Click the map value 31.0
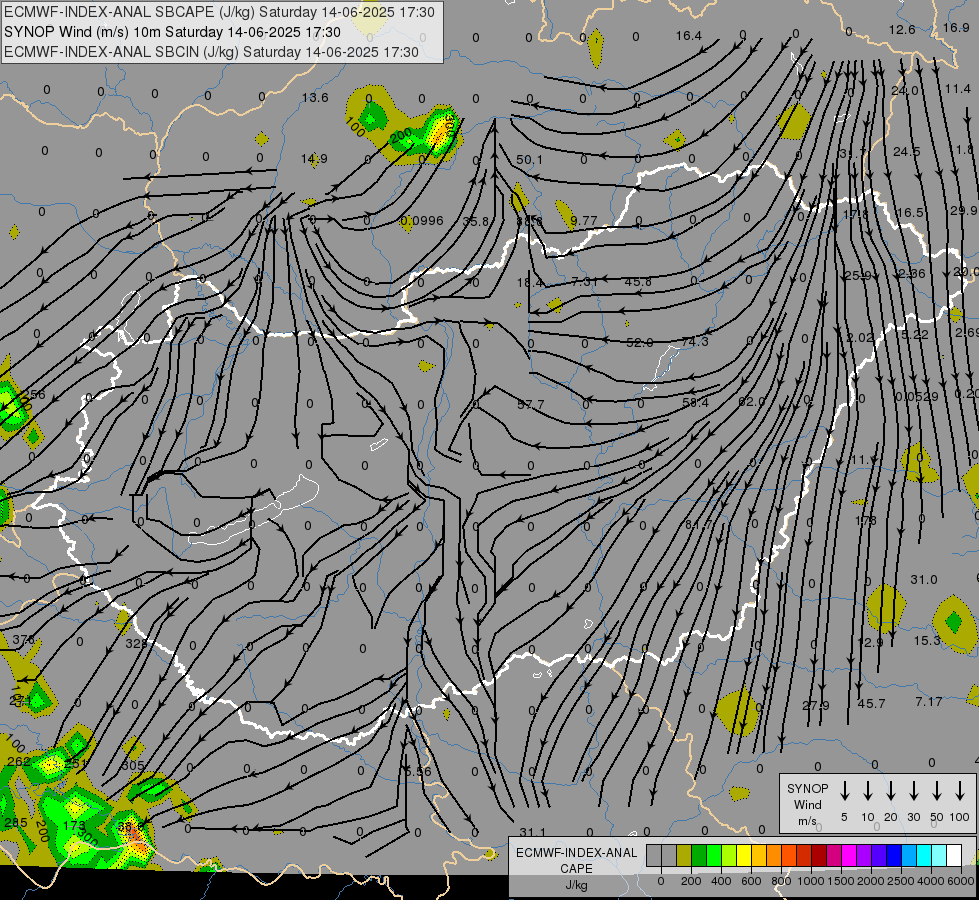 [924, 579]
